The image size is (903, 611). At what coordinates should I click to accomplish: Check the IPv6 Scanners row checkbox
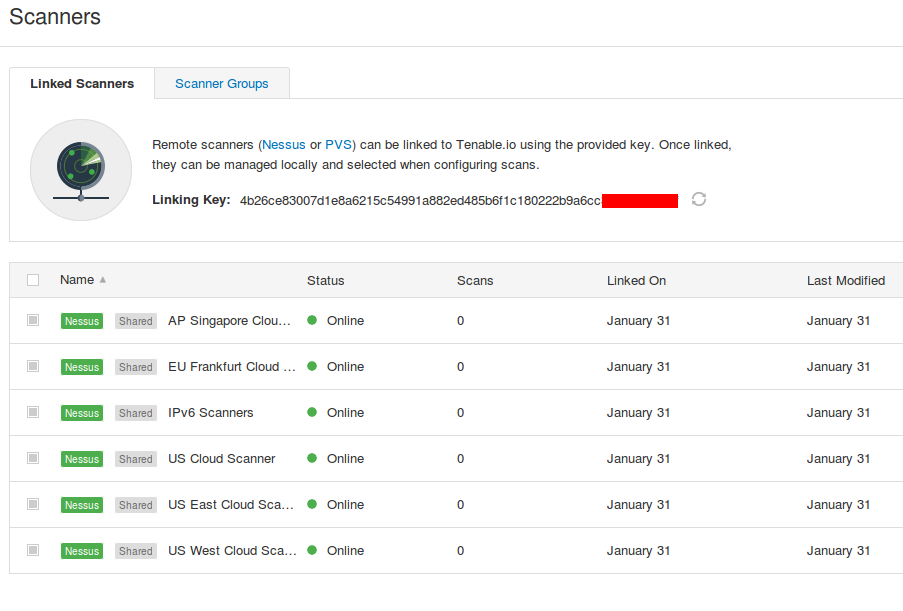33,412
